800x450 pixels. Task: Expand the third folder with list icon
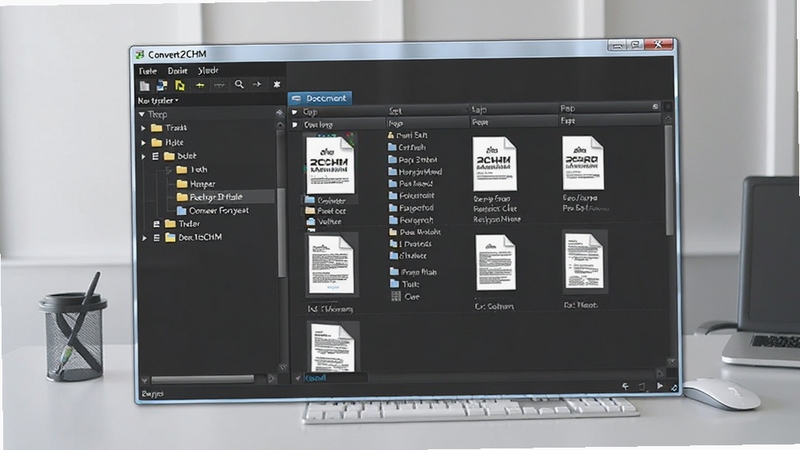click(x=143, y=156)
